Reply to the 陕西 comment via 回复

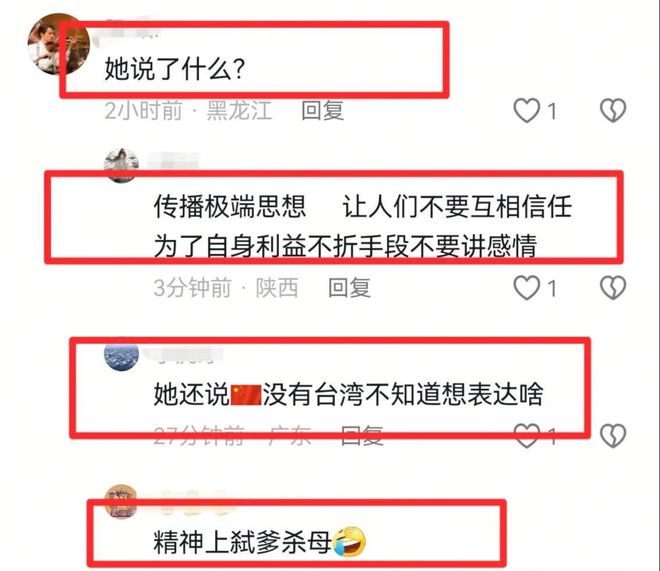349,288
